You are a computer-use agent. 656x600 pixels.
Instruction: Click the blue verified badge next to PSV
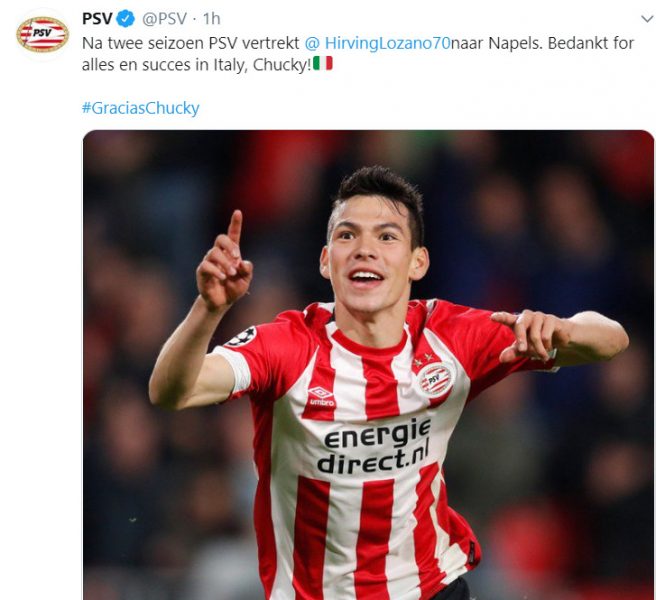click(126, 19)
